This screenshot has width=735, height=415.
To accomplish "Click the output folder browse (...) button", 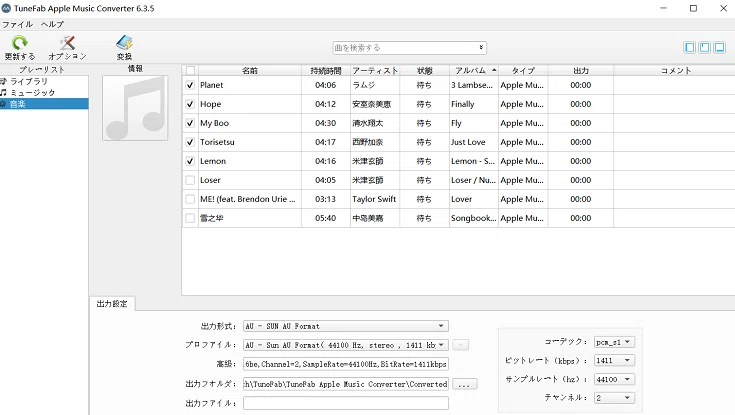I will coord(465,384).
